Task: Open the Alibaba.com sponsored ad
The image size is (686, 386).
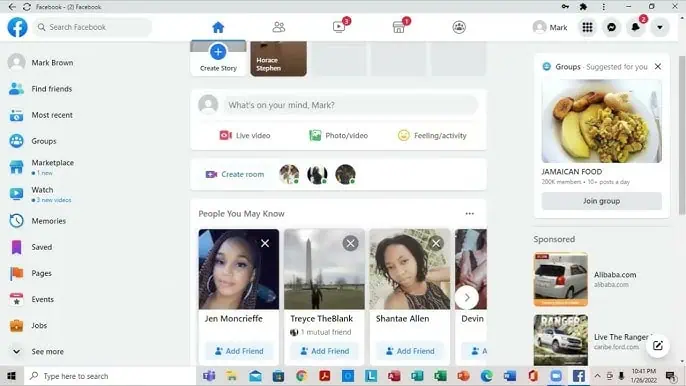Action: [x=602, y=279]
